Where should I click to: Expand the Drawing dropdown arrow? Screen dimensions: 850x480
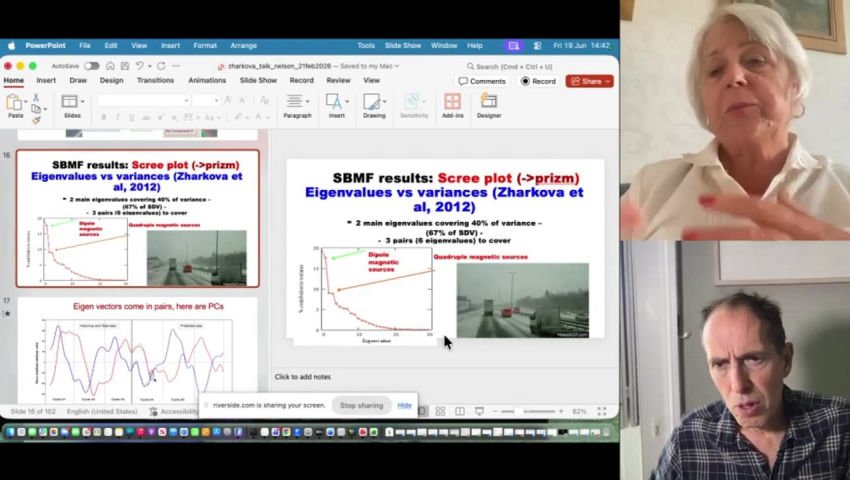(x=384, y=101)
